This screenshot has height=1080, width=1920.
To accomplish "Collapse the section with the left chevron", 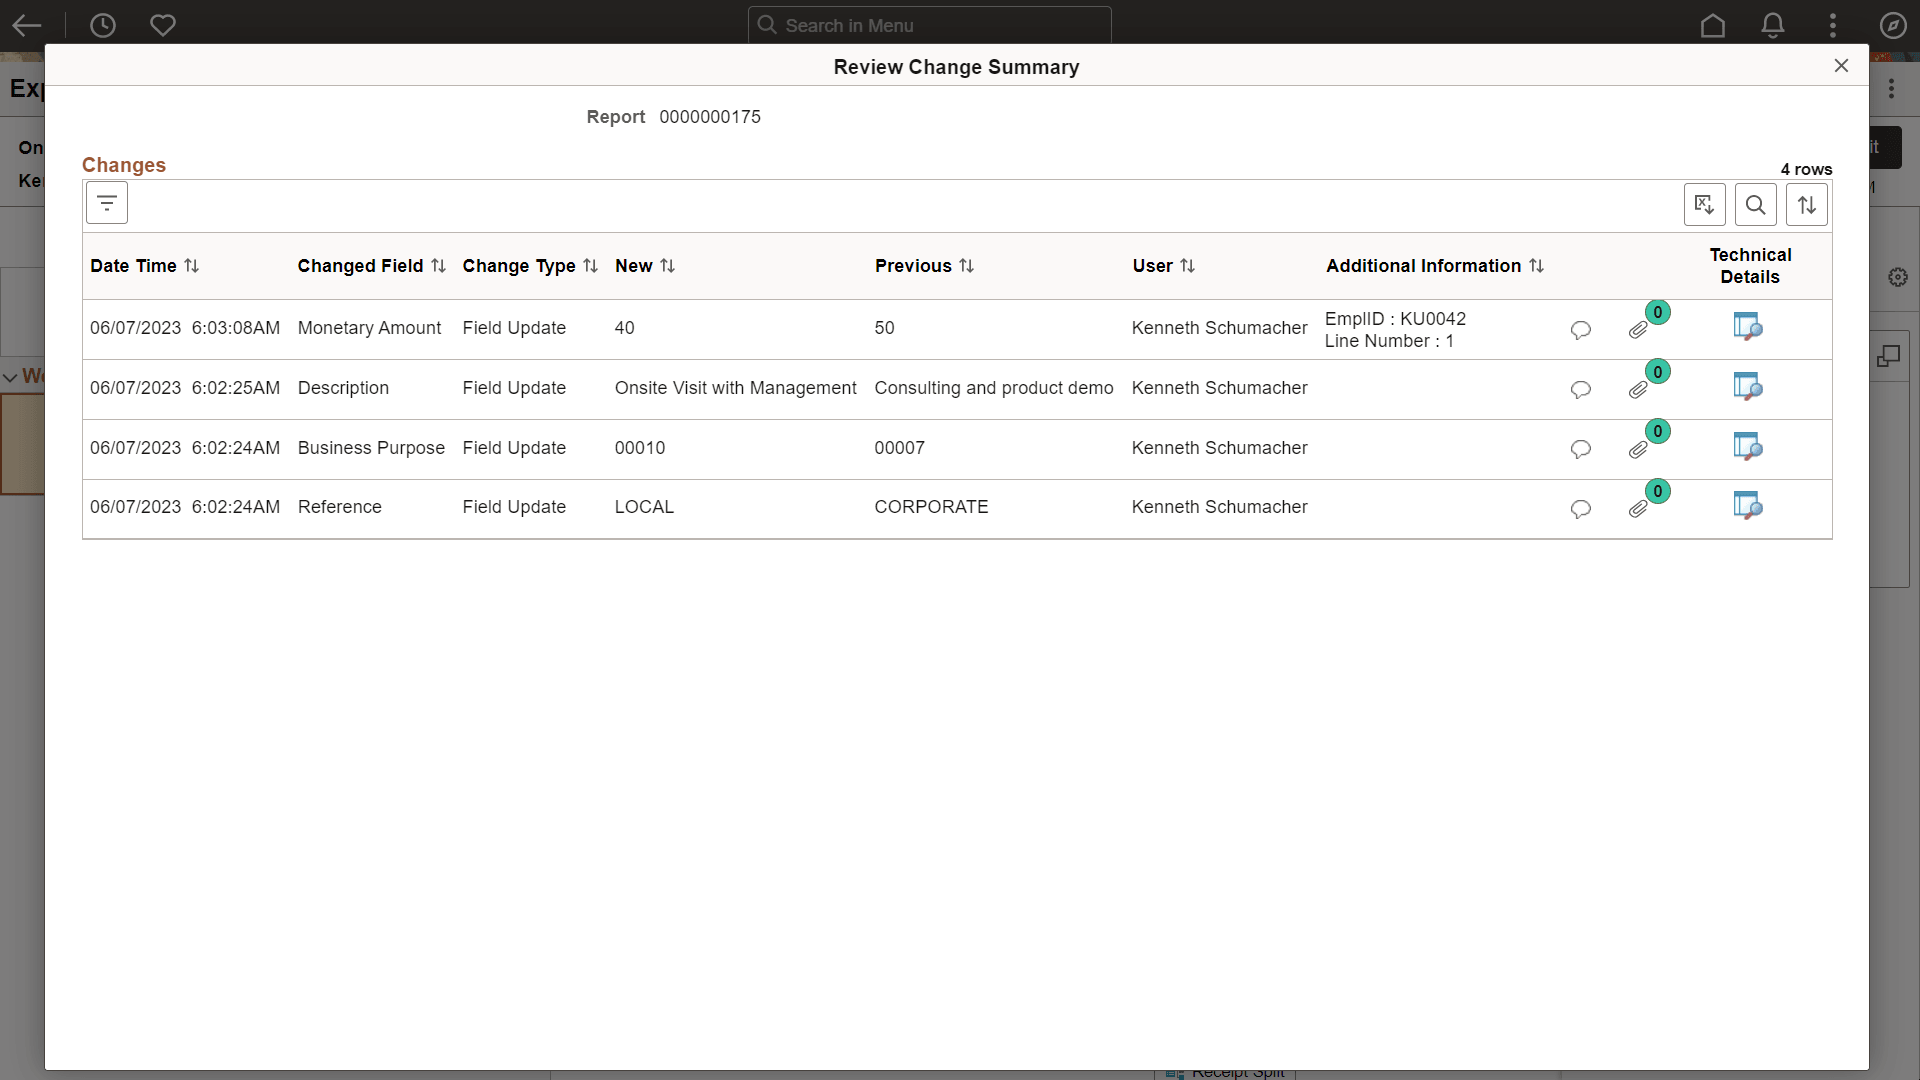I will pyautogui.click(x=10, y=378).
